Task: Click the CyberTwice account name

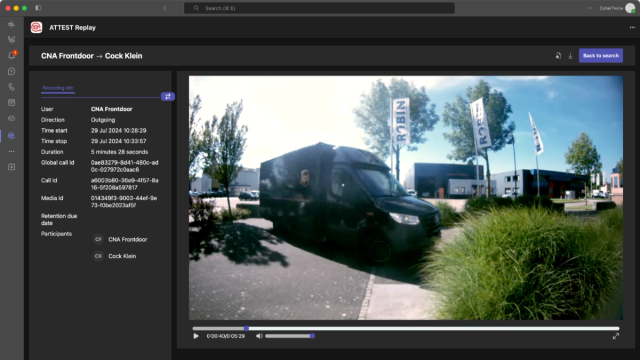Action: [611, 8]
